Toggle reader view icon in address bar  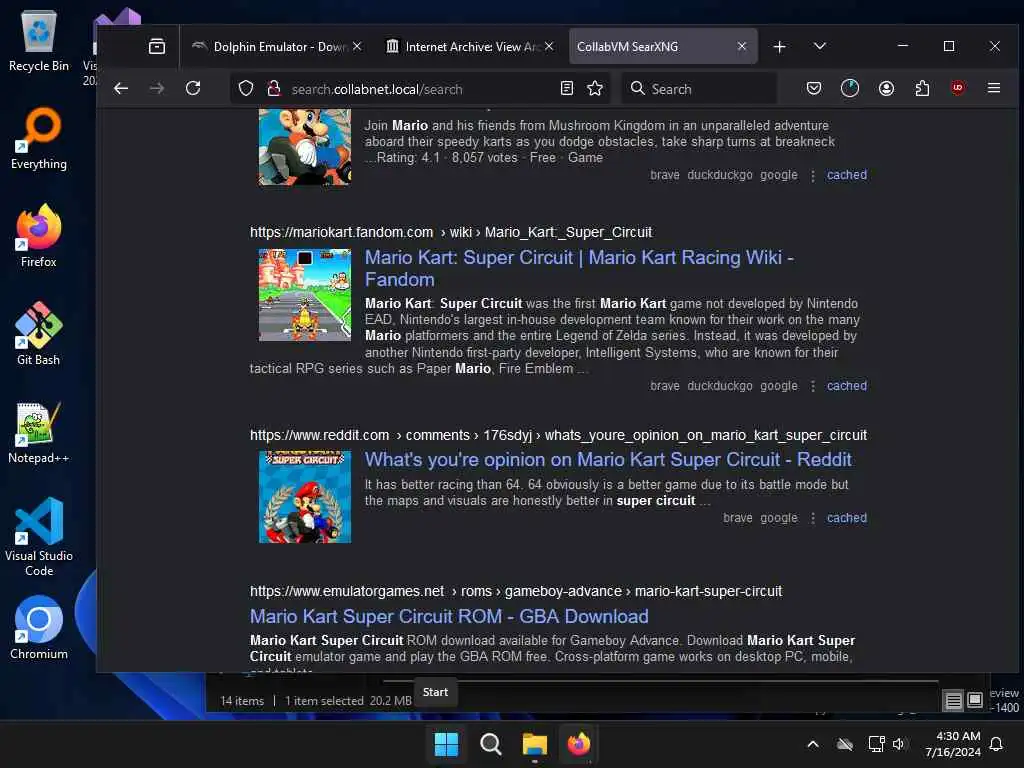pos(567,88)
